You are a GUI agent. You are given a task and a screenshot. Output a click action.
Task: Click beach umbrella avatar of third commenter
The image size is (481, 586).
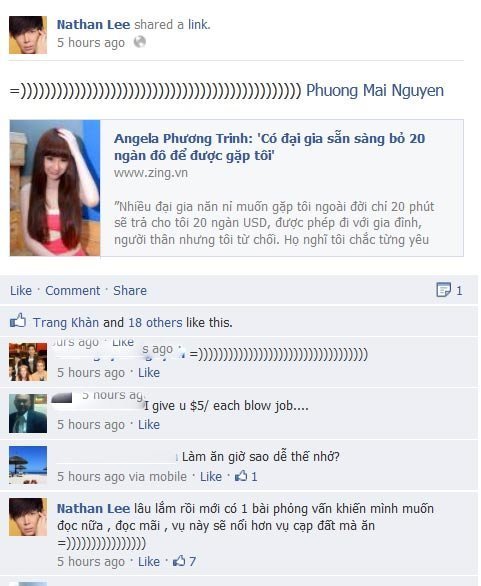pos(28,465)
